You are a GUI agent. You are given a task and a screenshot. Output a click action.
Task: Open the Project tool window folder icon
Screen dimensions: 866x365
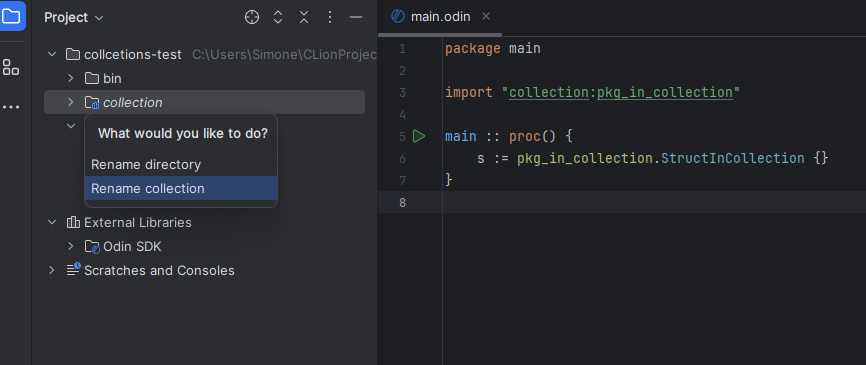click(10, 16)
